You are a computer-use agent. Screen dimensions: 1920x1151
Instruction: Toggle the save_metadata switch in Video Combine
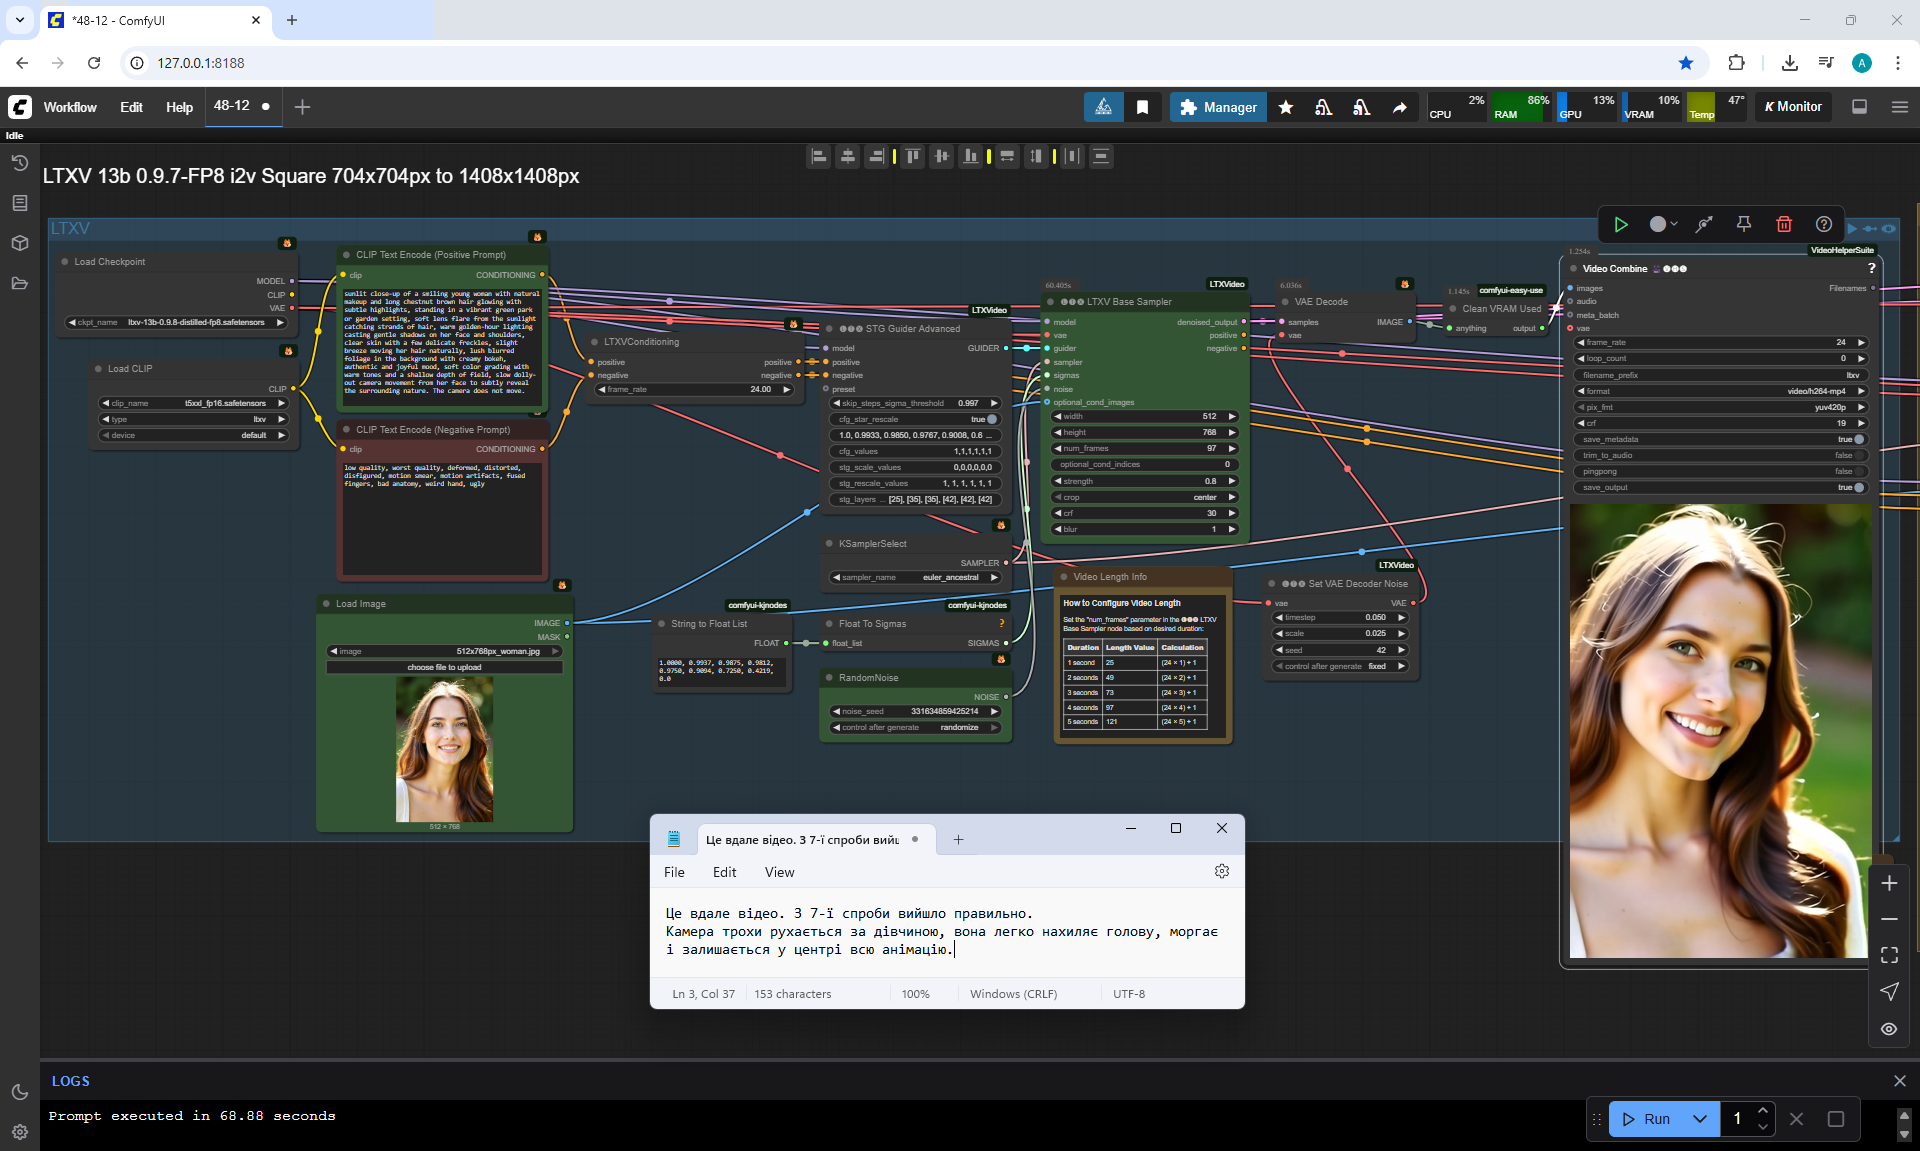point(1858,439)
